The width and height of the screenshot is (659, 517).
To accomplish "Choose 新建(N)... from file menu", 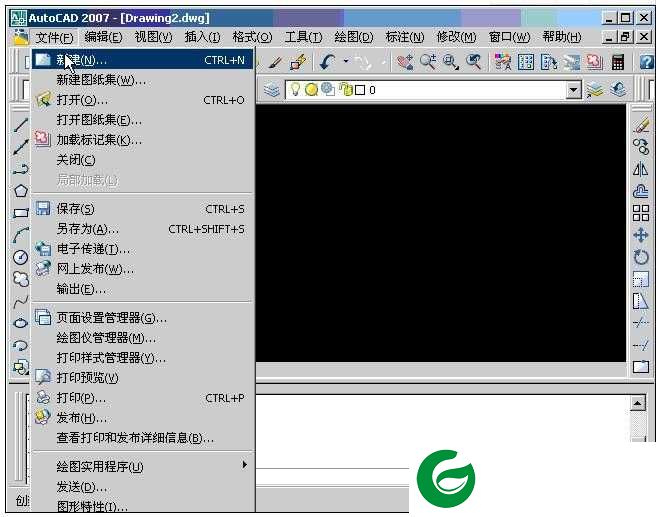I will pyautogui.click(x=143, y=60).
